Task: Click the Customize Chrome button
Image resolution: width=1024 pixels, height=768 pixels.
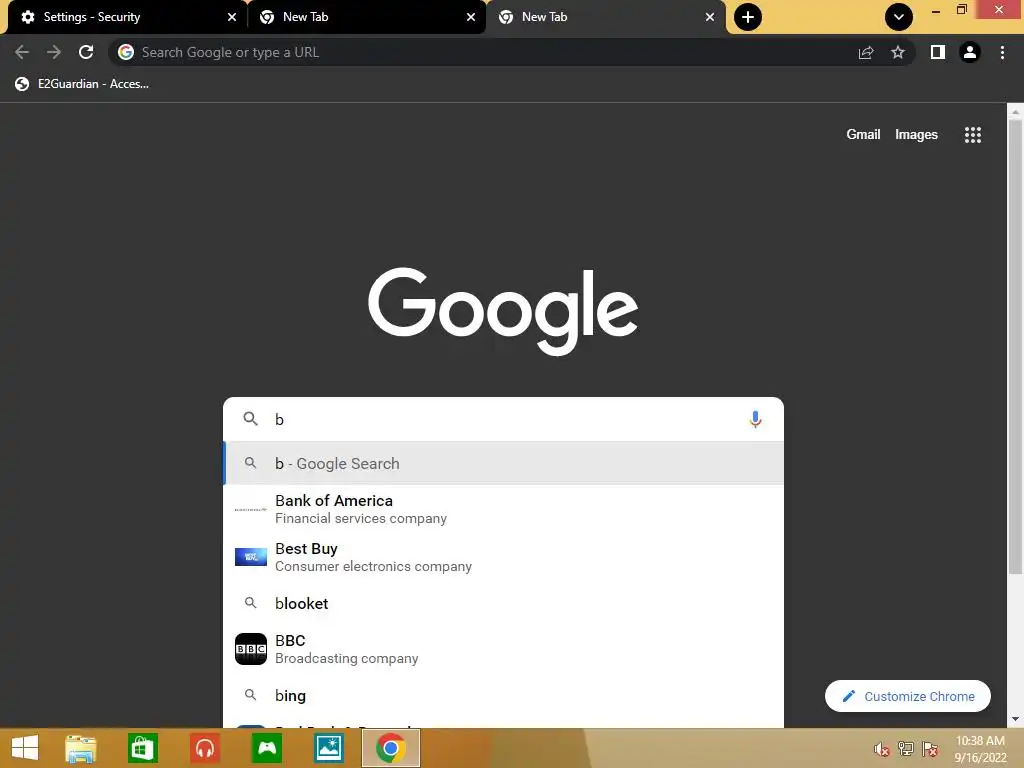Action: pos(908,696)
